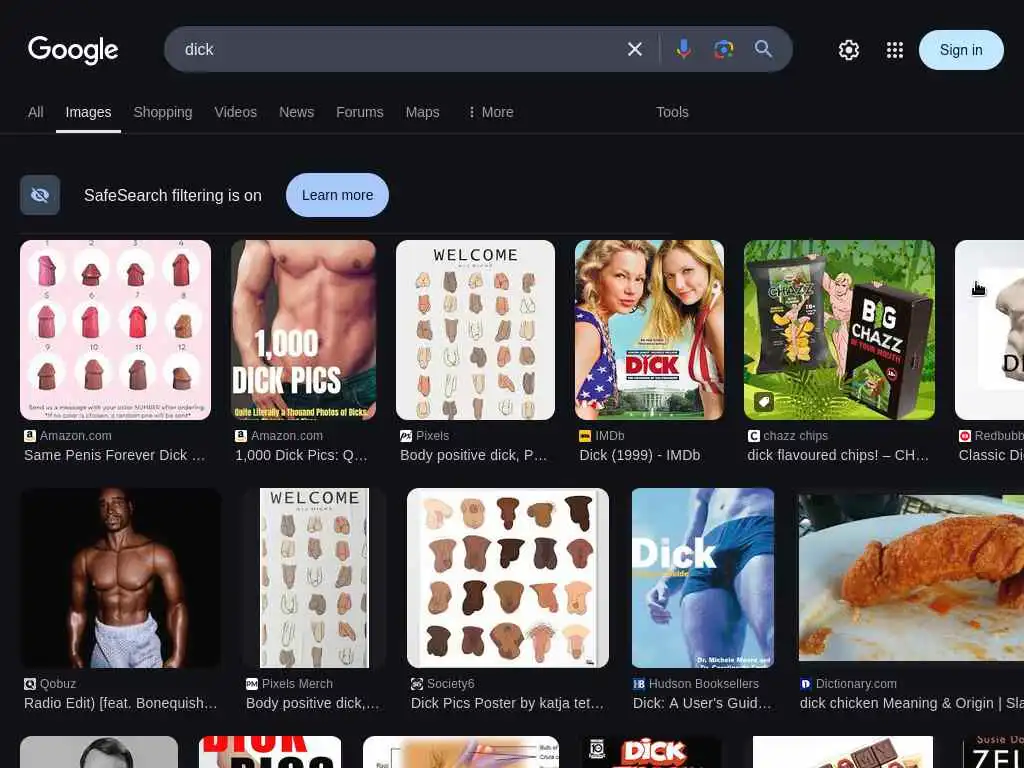Click the chazz chips source favicon
Image resolution: width=1024 pixels, height=768 pixels.
[x=754, y=436]
